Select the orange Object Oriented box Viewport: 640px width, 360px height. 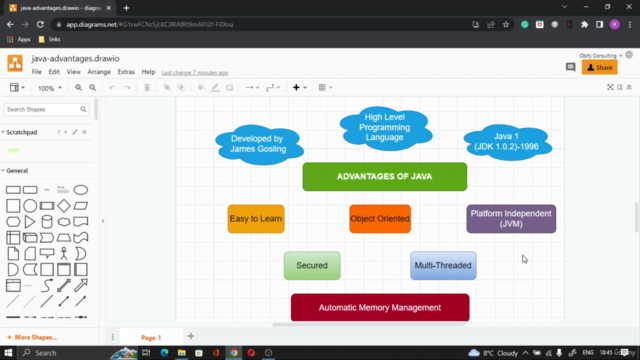click(380, 219)
